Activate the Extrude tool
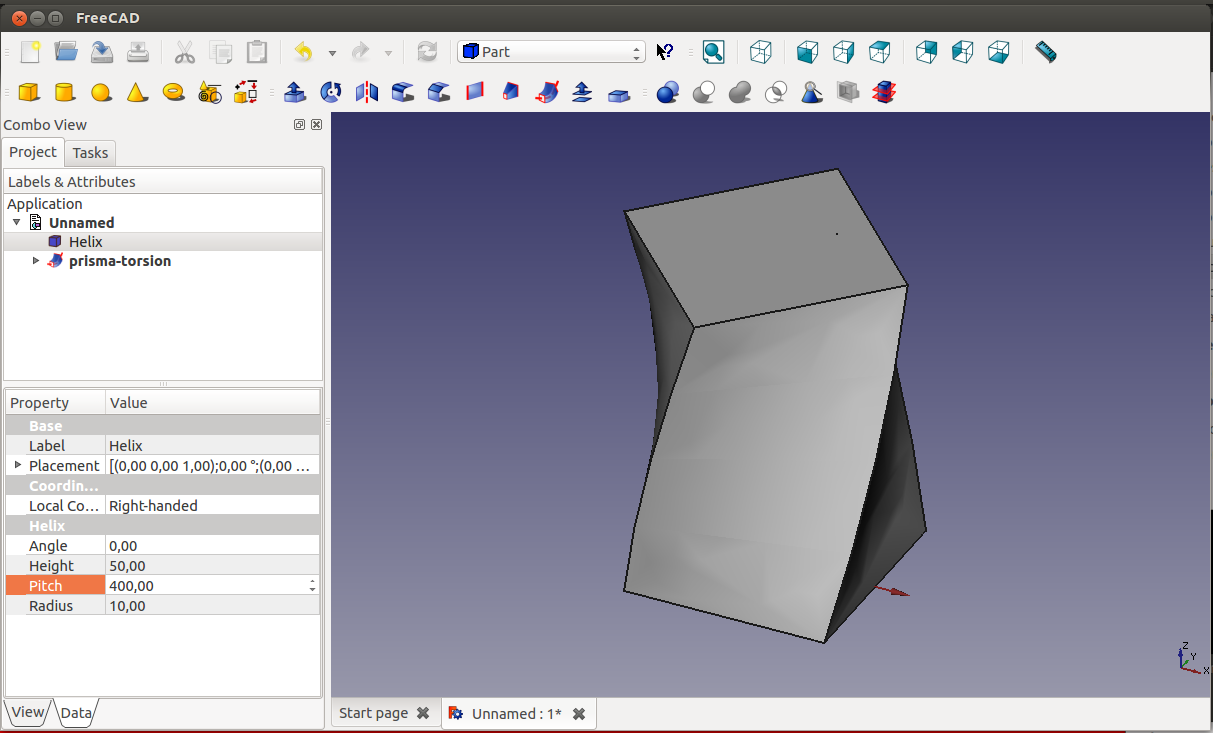This screenshot has height=733, width=1213. [x=294, y=93]
